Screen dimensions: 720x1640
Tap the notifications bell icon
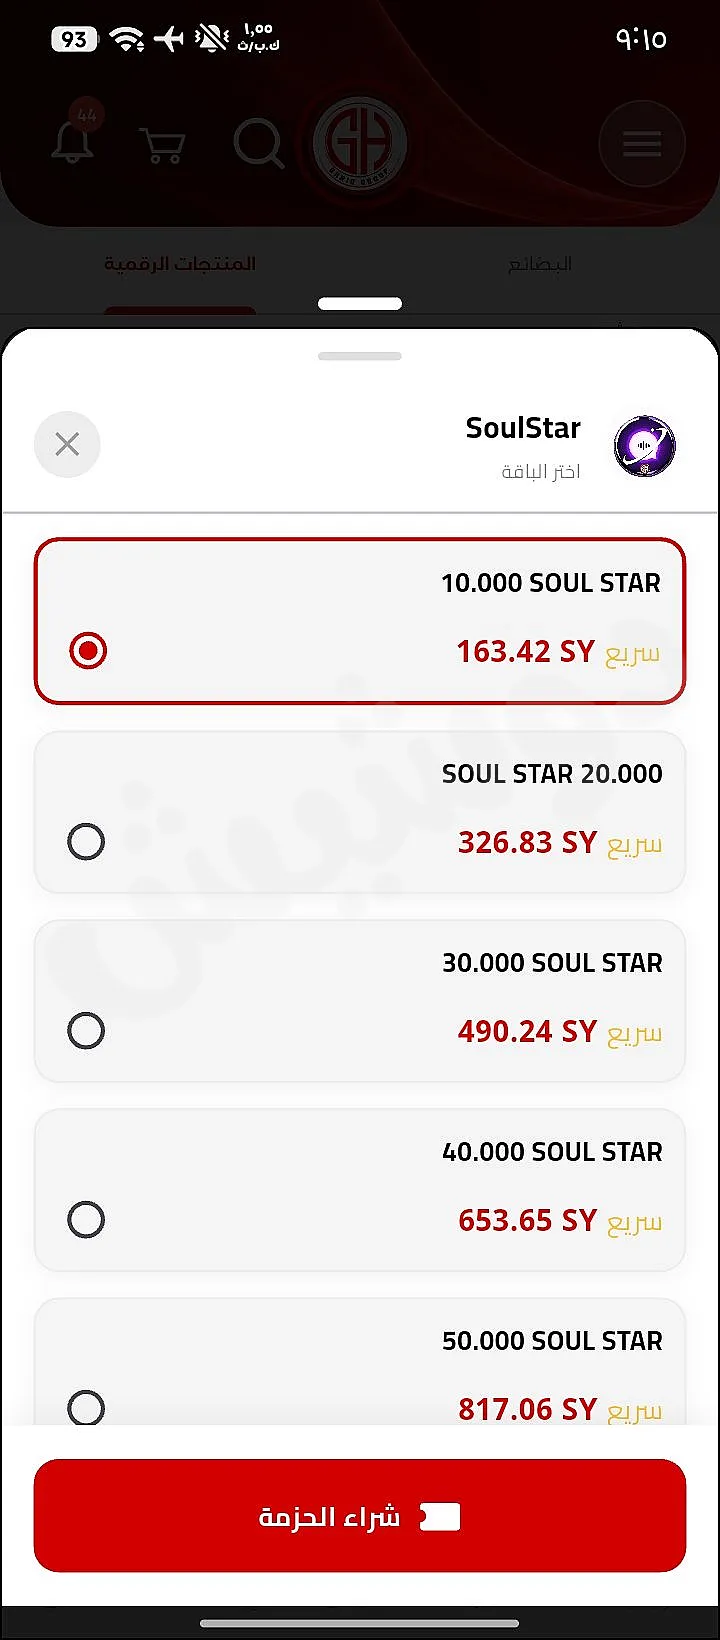click(x=72, y=144)
